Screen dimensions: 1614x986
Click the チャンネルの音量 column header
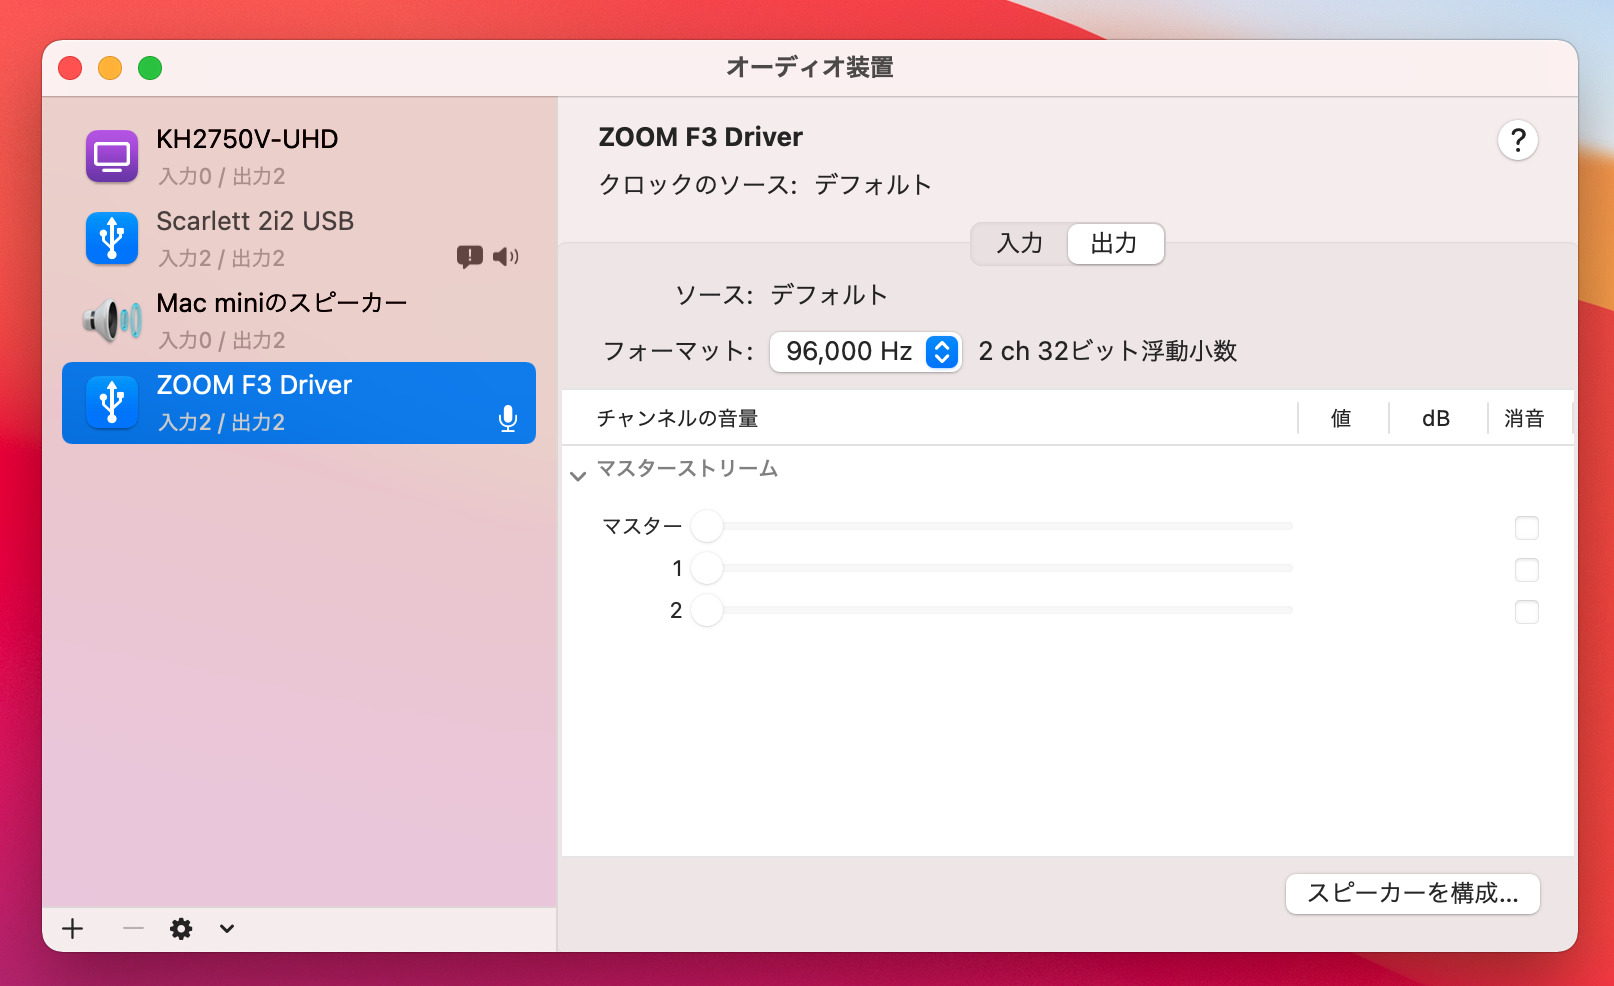(x=678, y=419)
